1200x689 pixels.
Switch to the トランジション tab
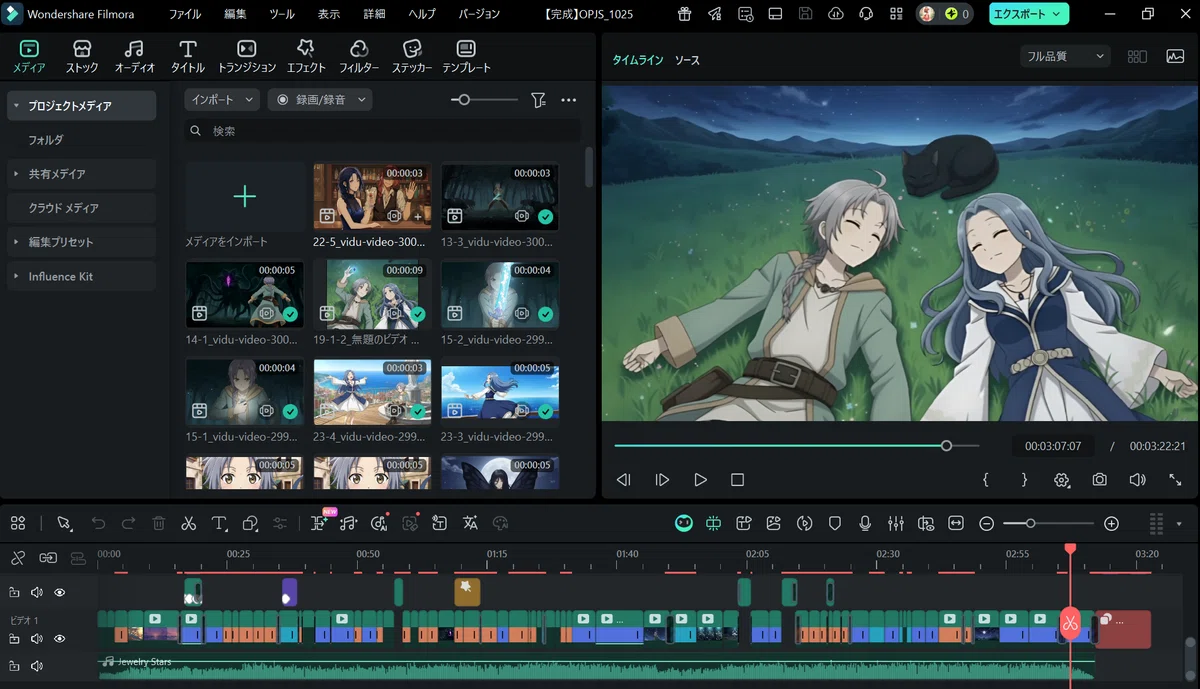(247, 57)
